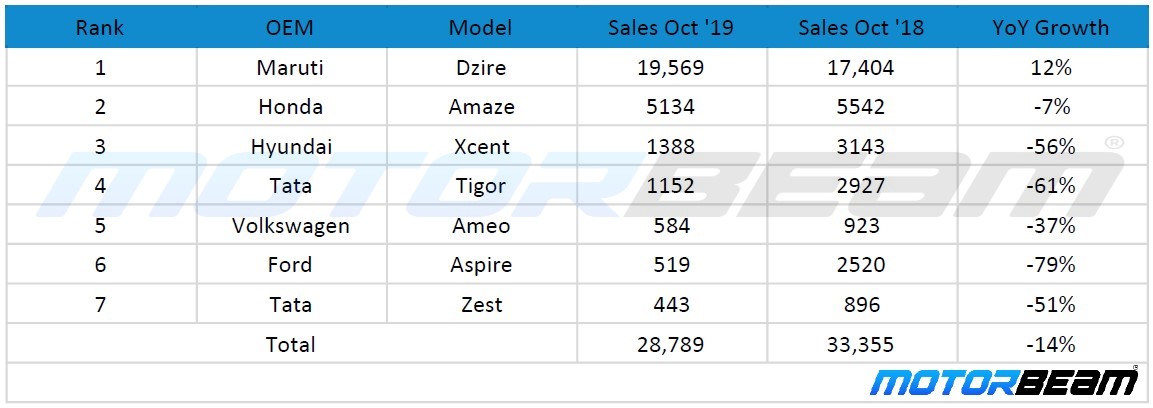Click the Maruti OEM cell
Viewport: 1153px width, 408px height.
[290, 68]
